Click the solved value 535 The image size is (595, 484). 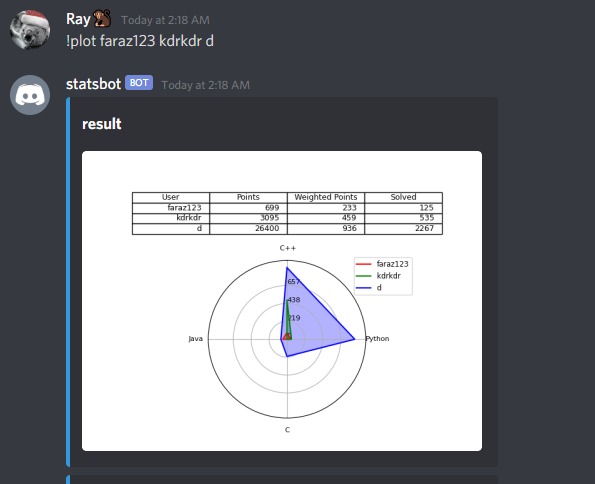coord(427,218)
